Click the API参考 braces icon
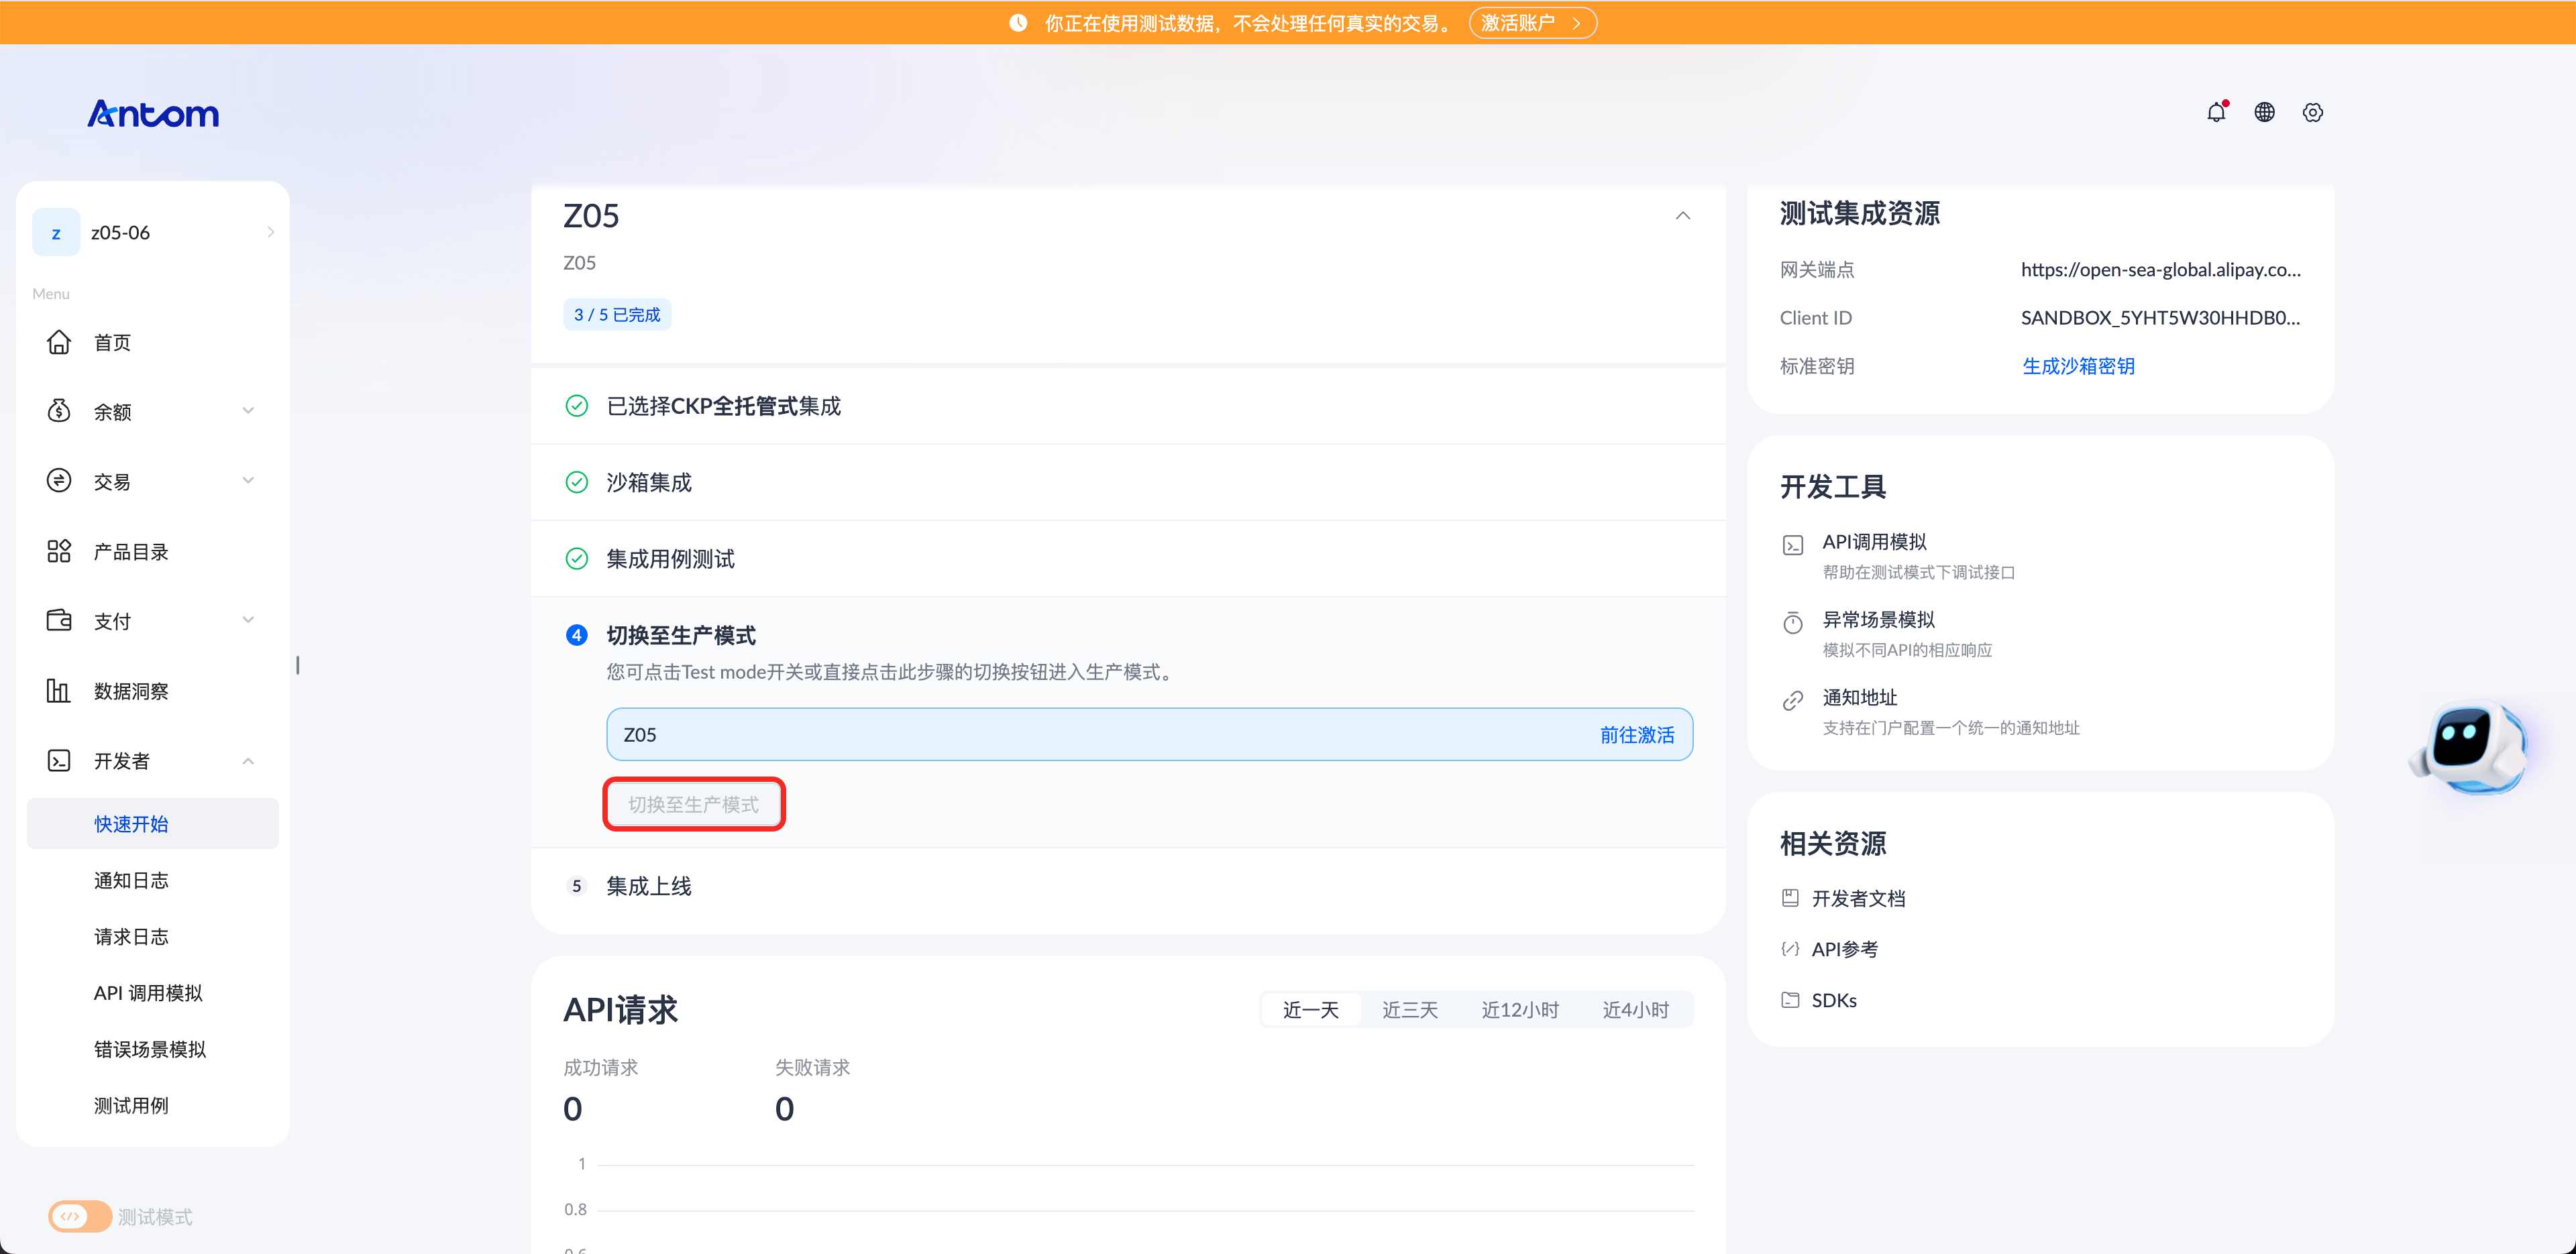 click(x=1790, y=949)
